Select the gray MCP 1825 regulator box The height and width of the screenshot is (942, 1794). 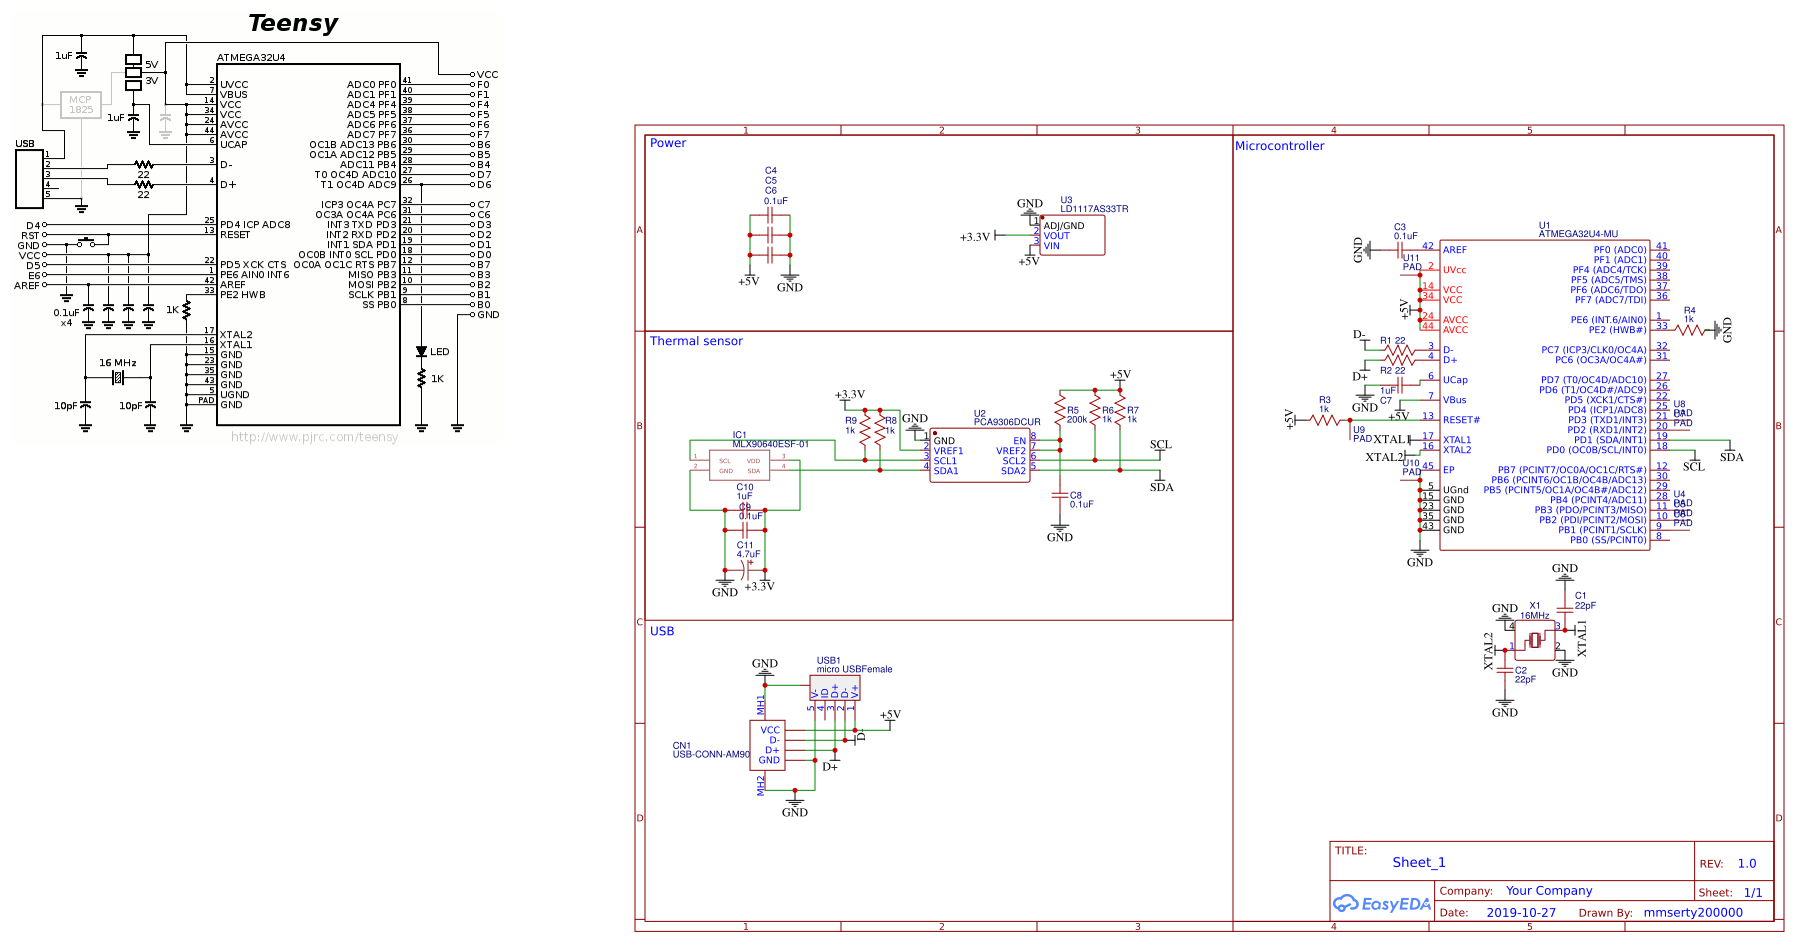[80, 104]
